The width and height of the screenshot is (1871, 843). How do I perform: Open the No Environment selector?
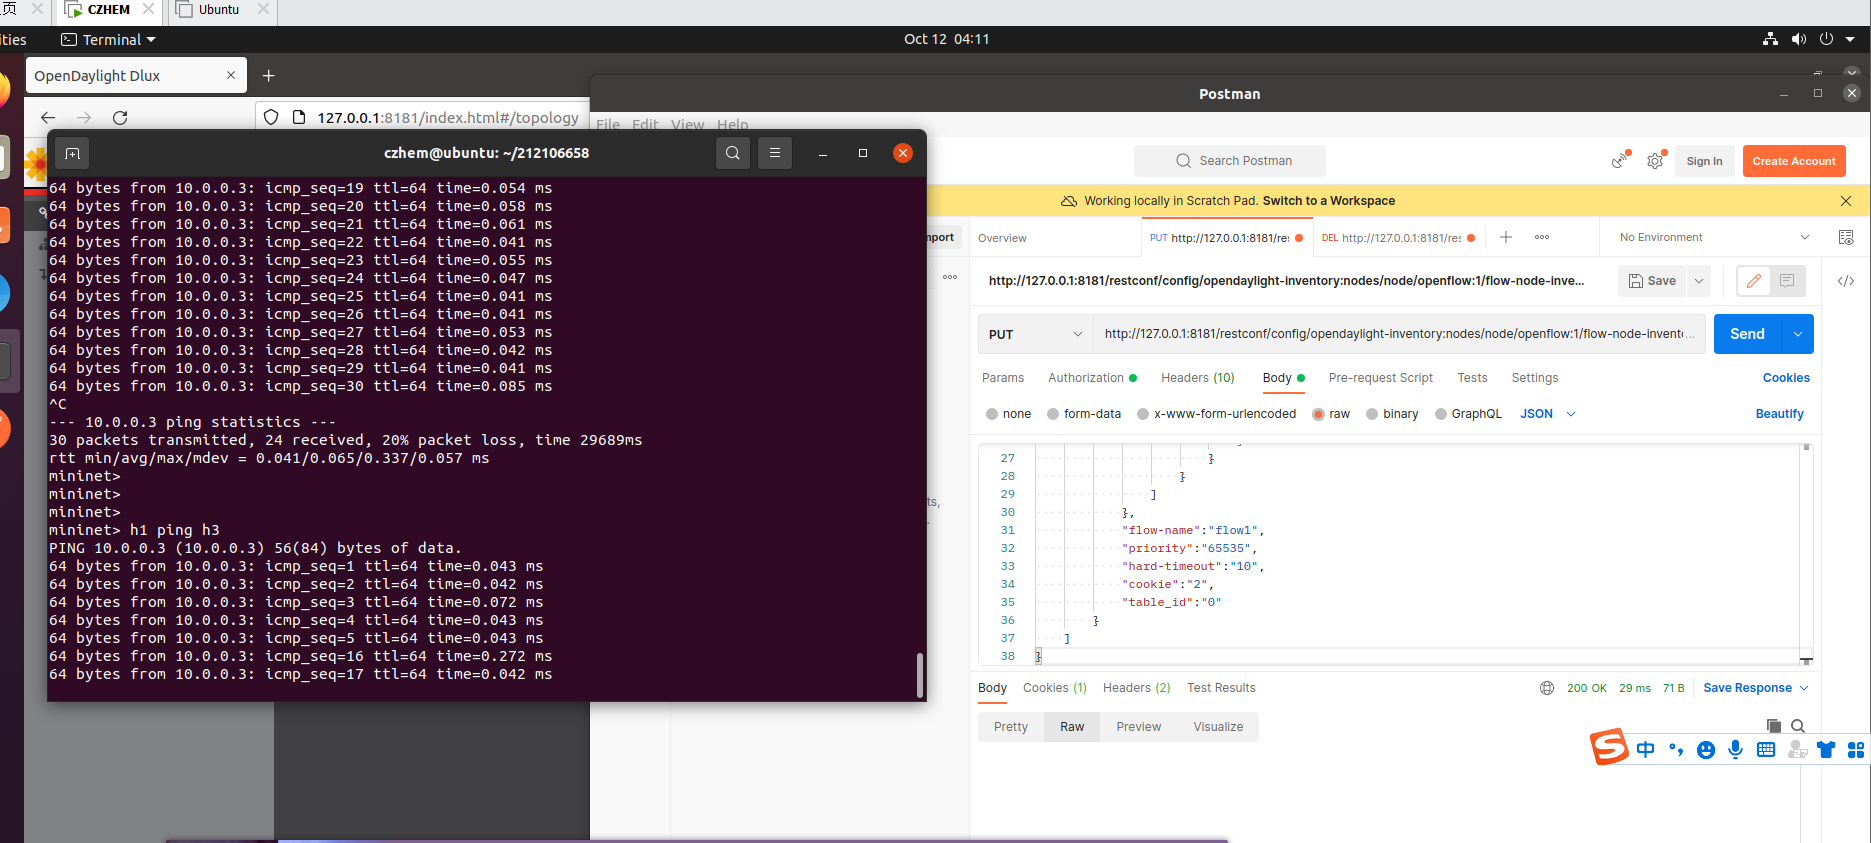point(1714,237)
